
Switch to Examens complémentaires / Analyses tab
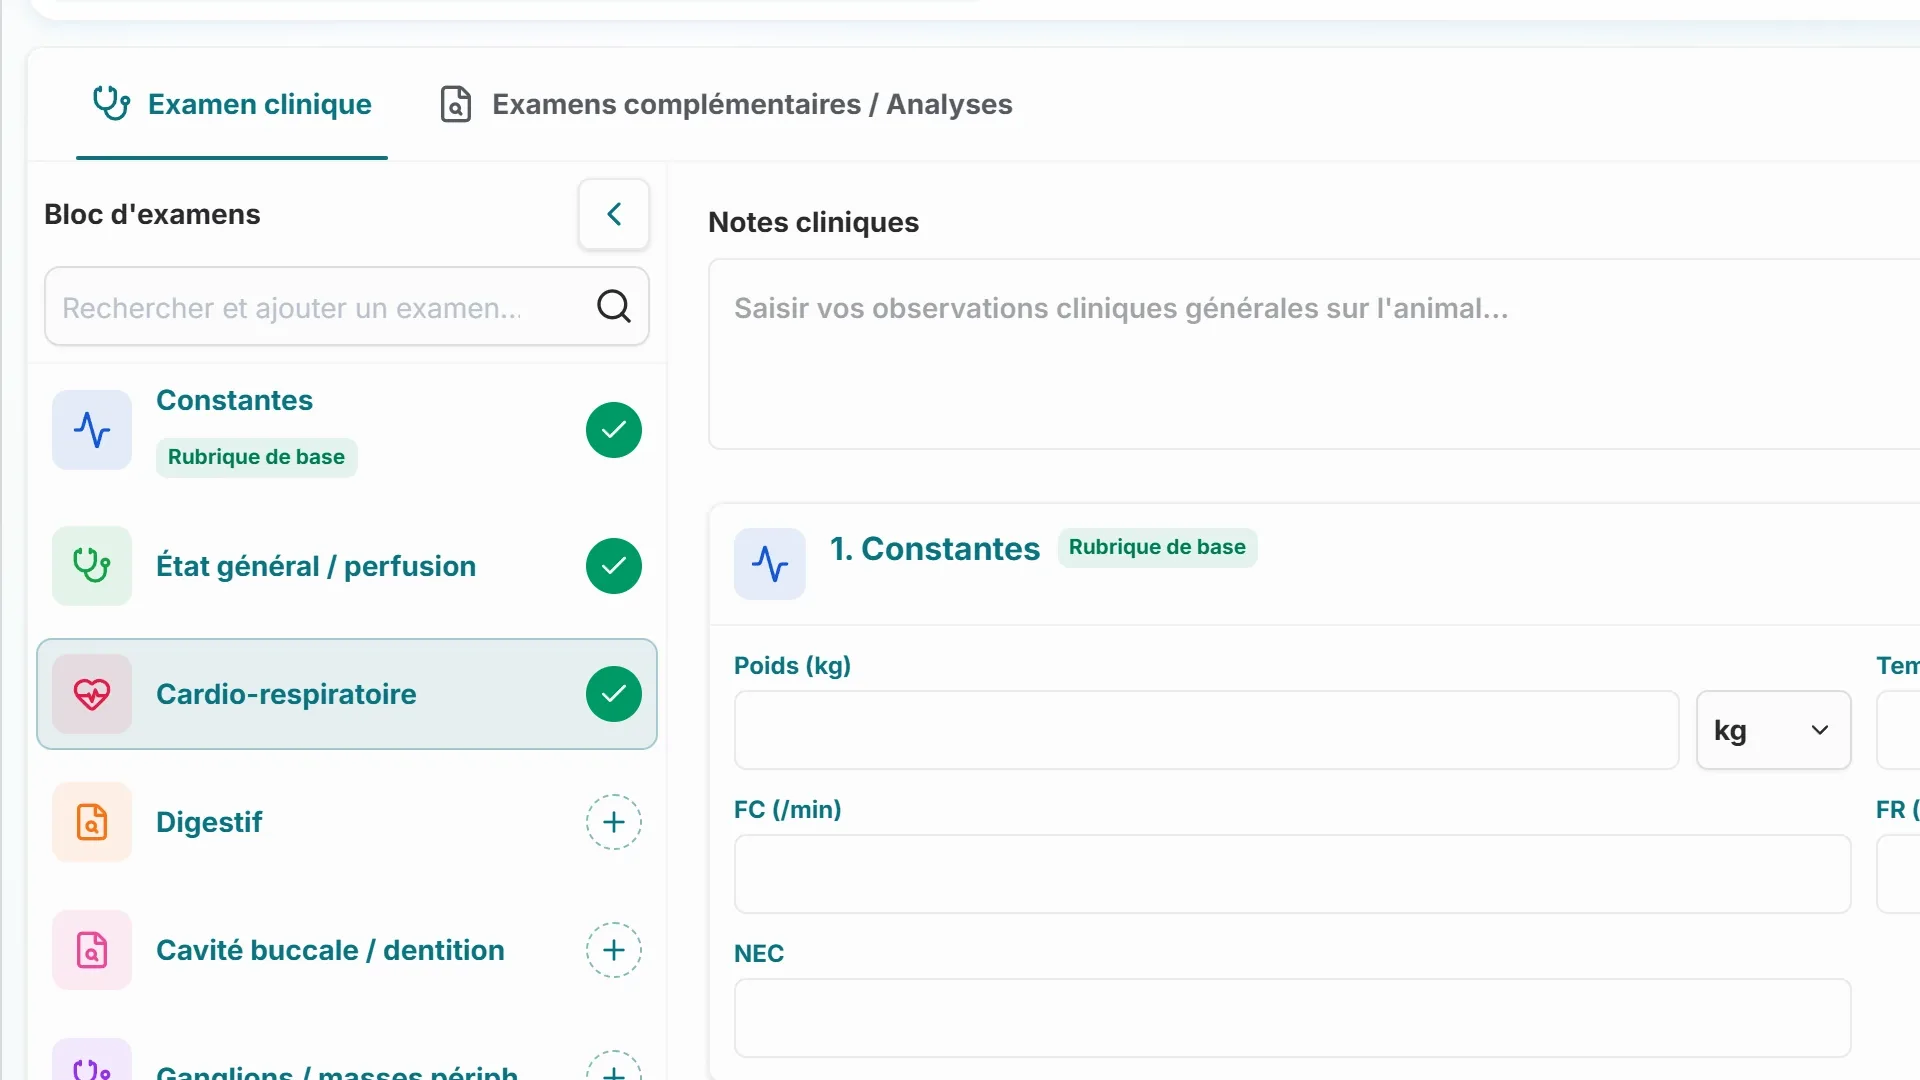point(726,104)
